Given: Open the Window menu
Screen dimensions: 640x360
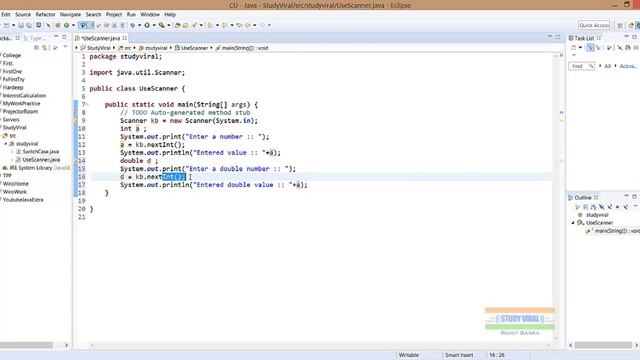Looking at the screenshot, I should 150,14.
